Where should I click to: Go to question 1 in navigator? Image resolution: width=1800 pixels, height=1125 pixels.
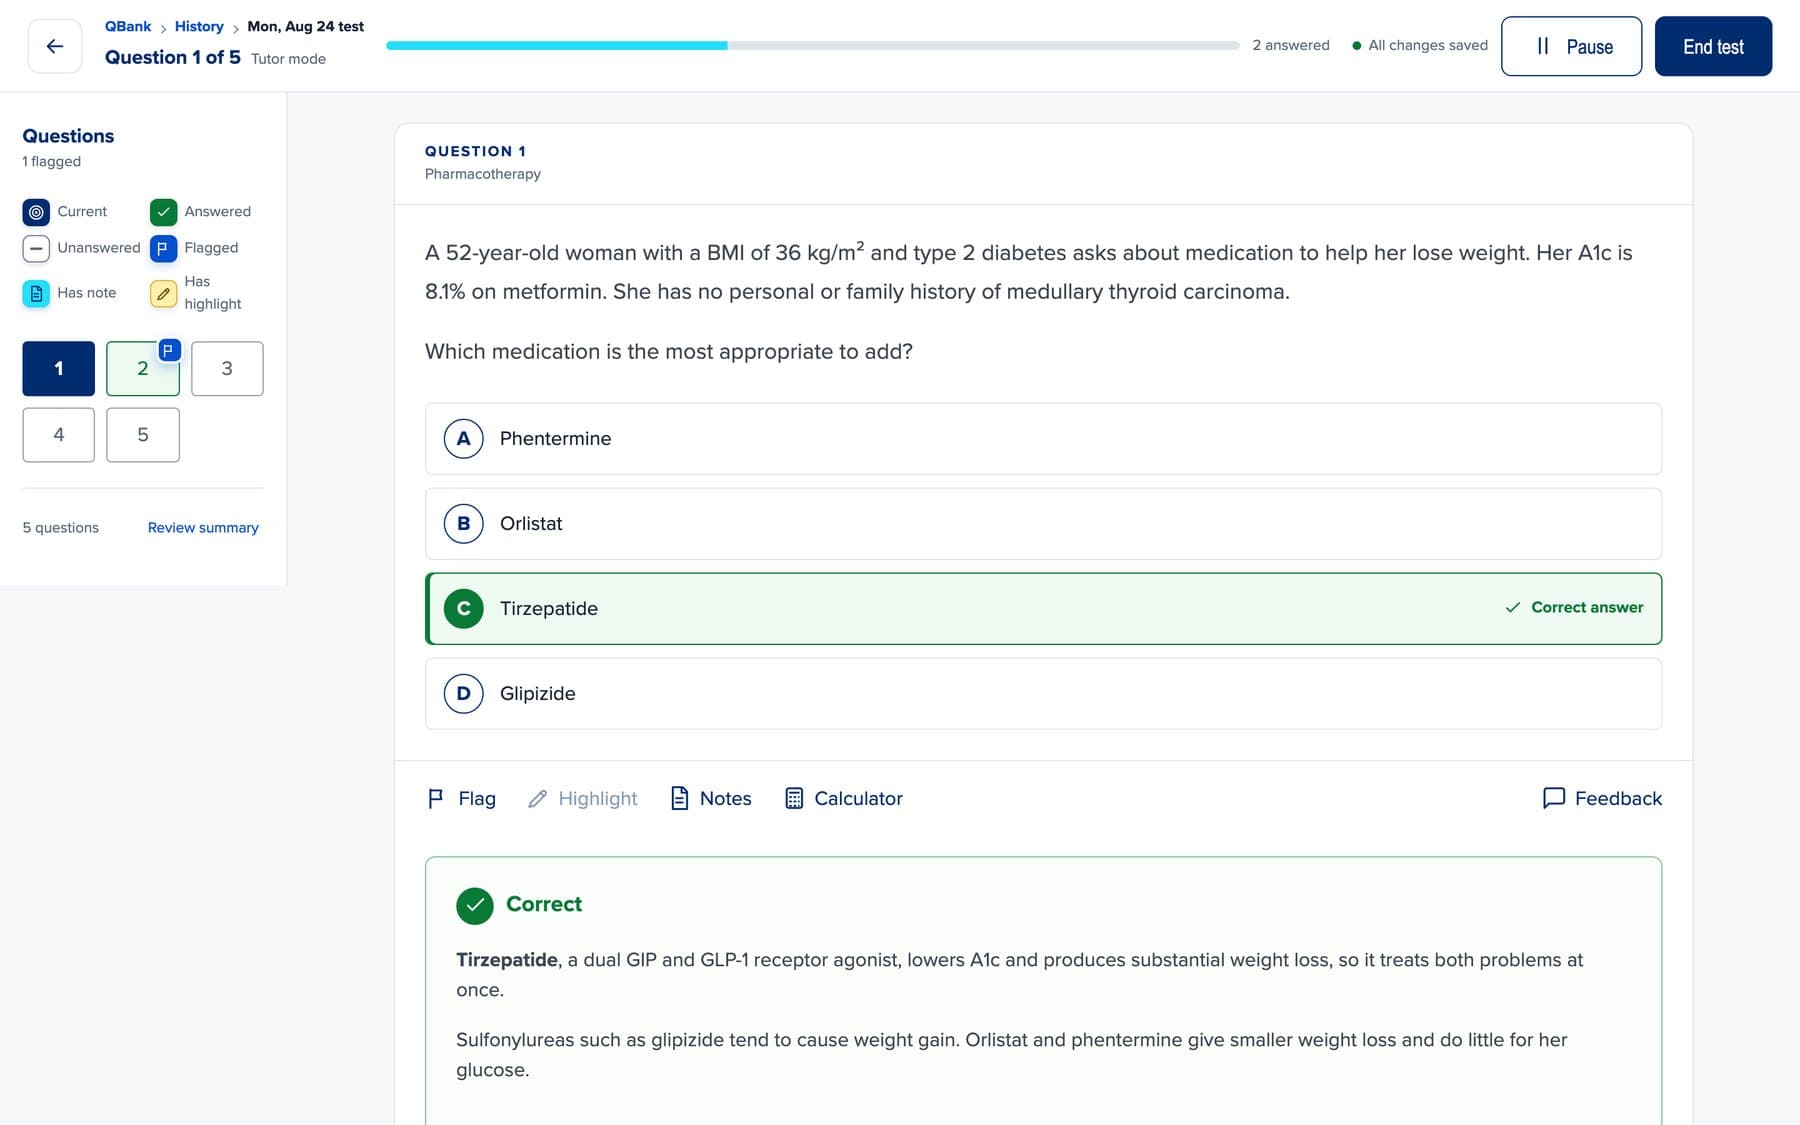[59, 369]
